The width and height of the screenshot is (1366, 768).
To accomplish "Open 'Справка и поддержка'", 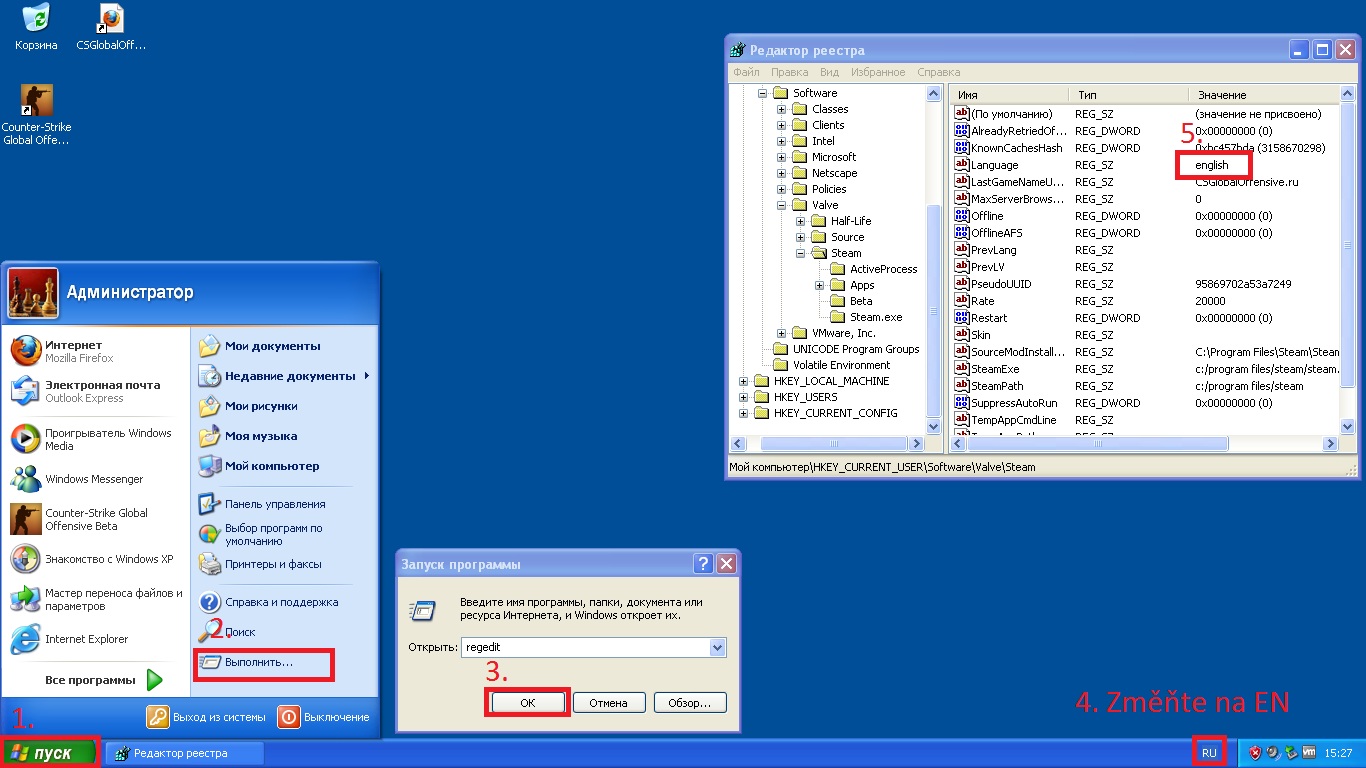I will pyautogui.click(x=284, y=602).
